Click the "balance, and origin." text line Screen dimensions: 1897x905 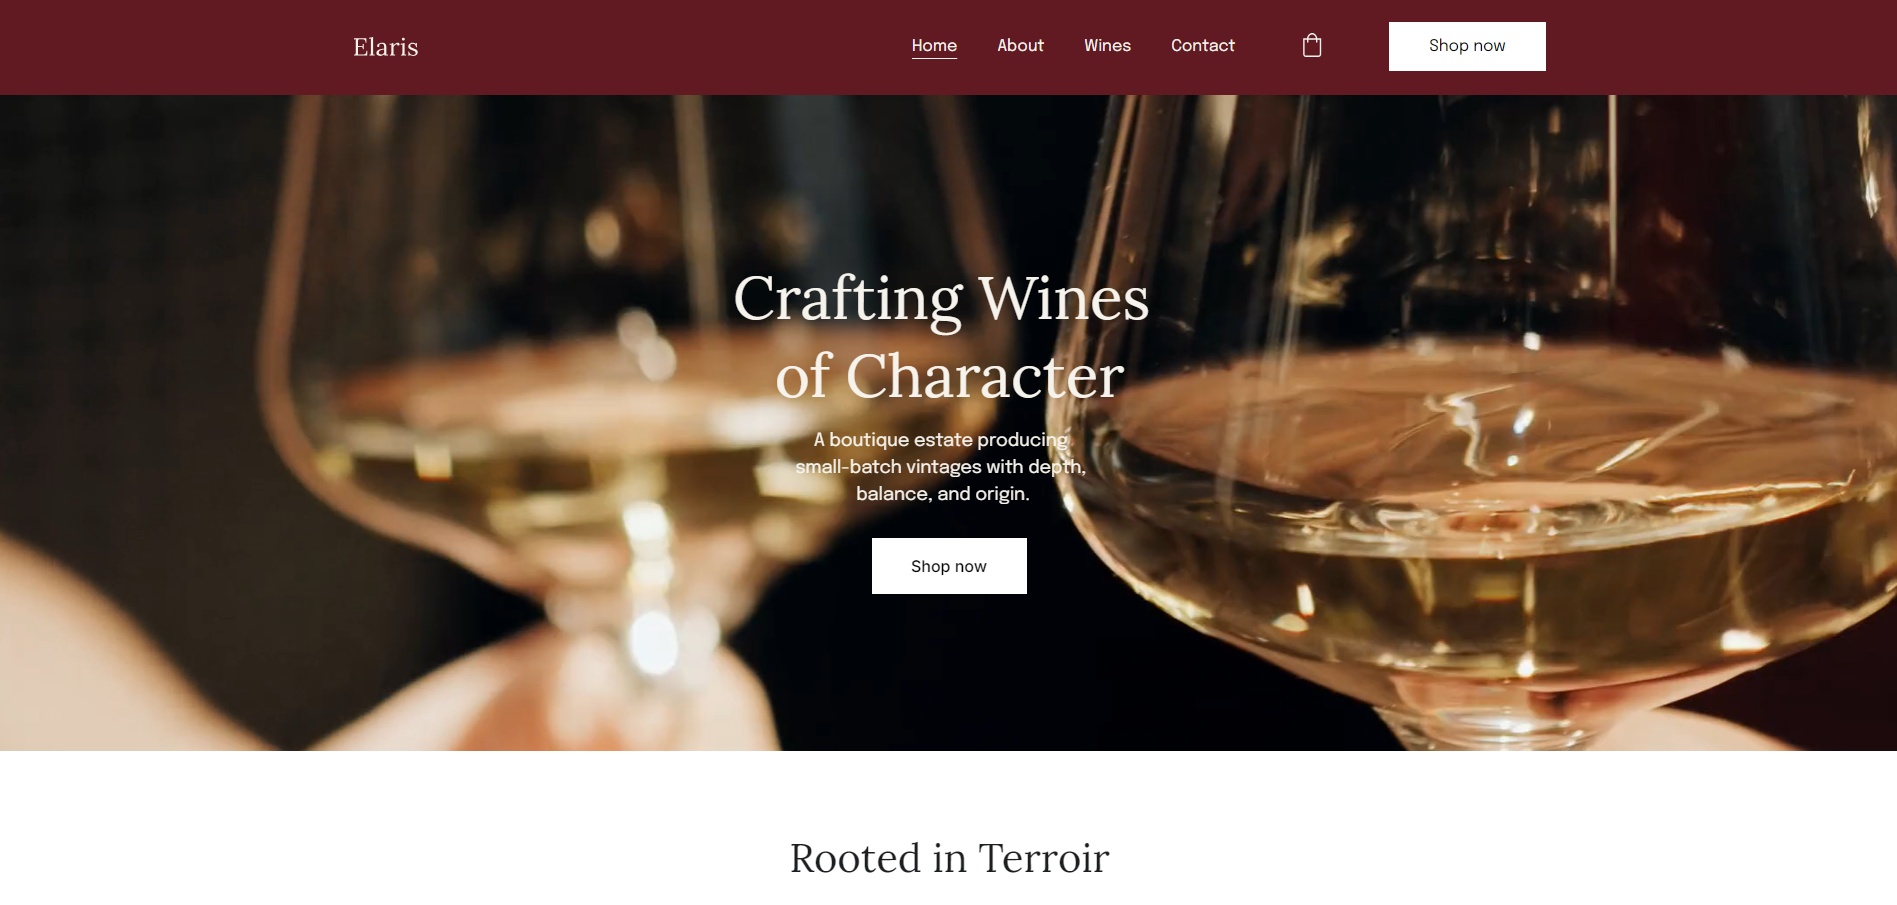[942, 493]
